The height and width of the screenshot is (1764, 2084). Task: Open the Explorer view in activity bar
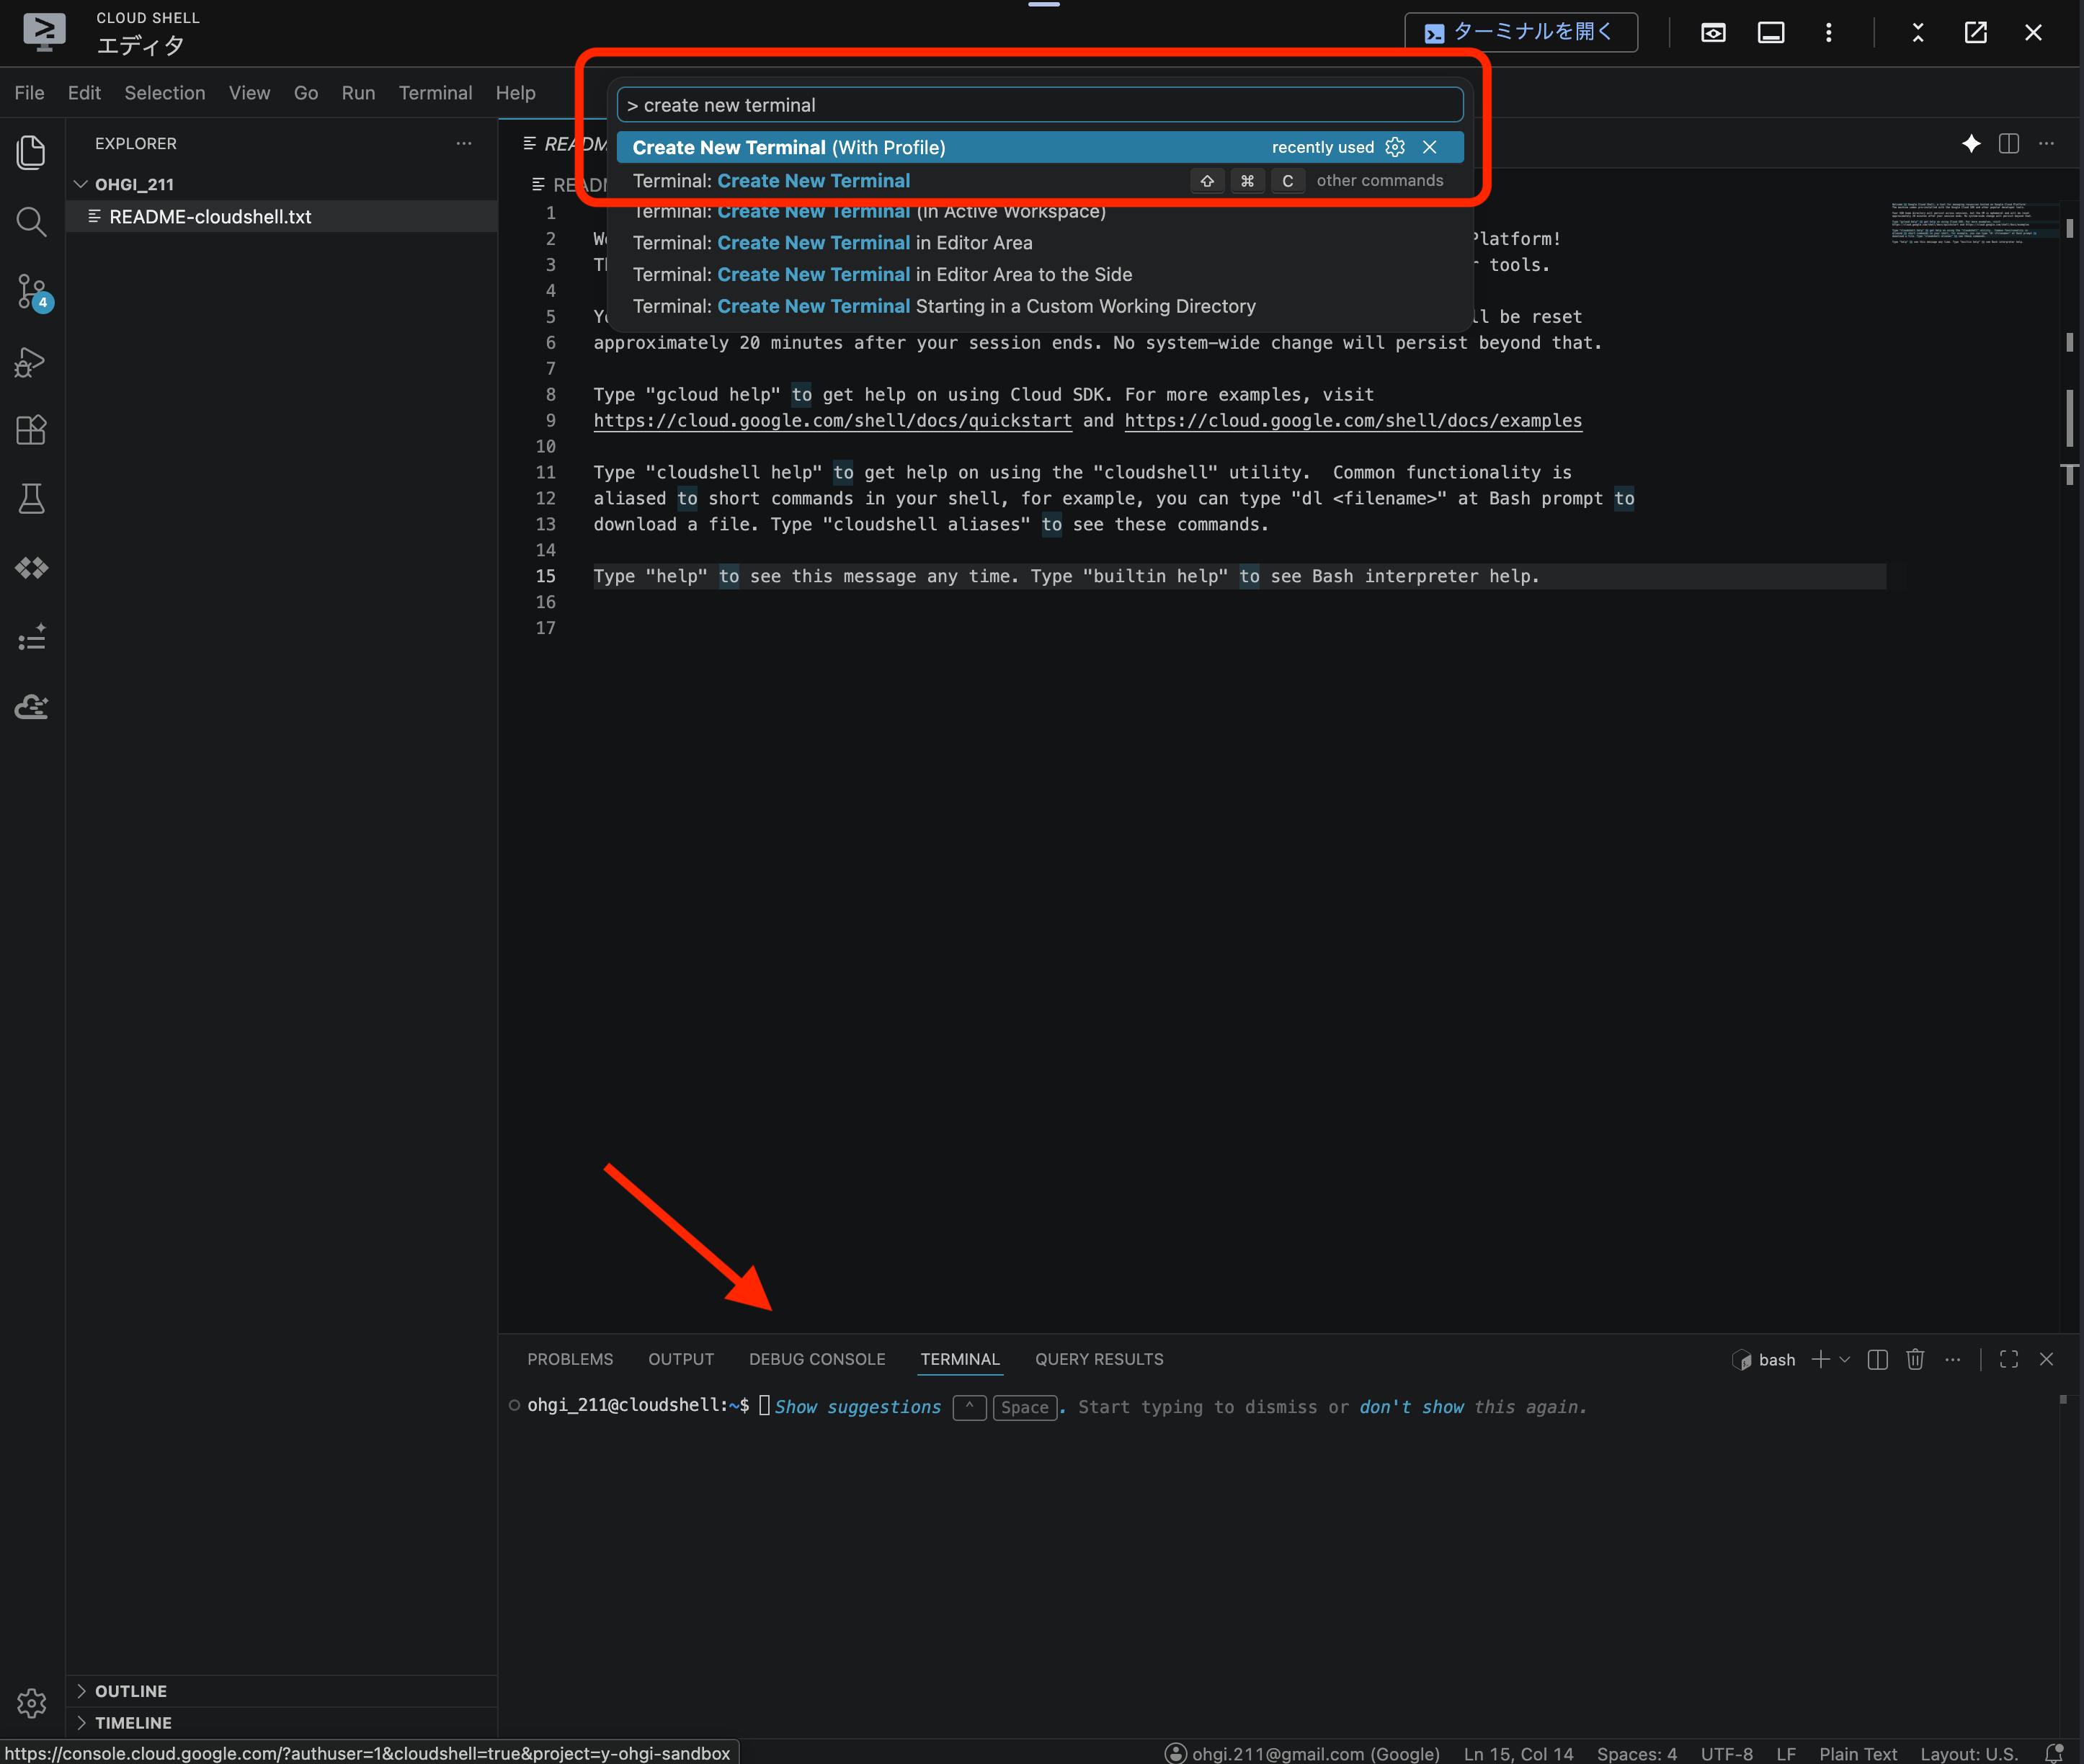(31, 152)
